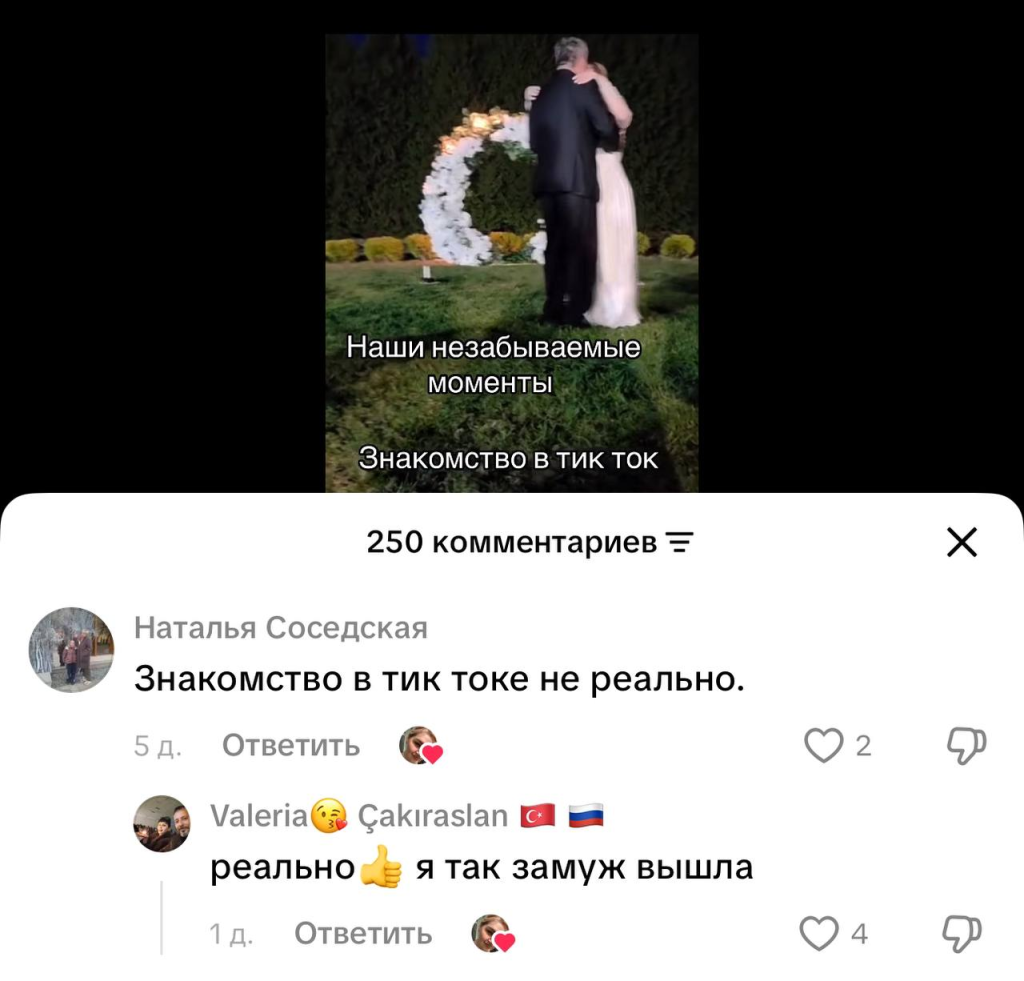
Task: Open Наталья Соседская's profile avatar
Action: click(x=71, y=649)
